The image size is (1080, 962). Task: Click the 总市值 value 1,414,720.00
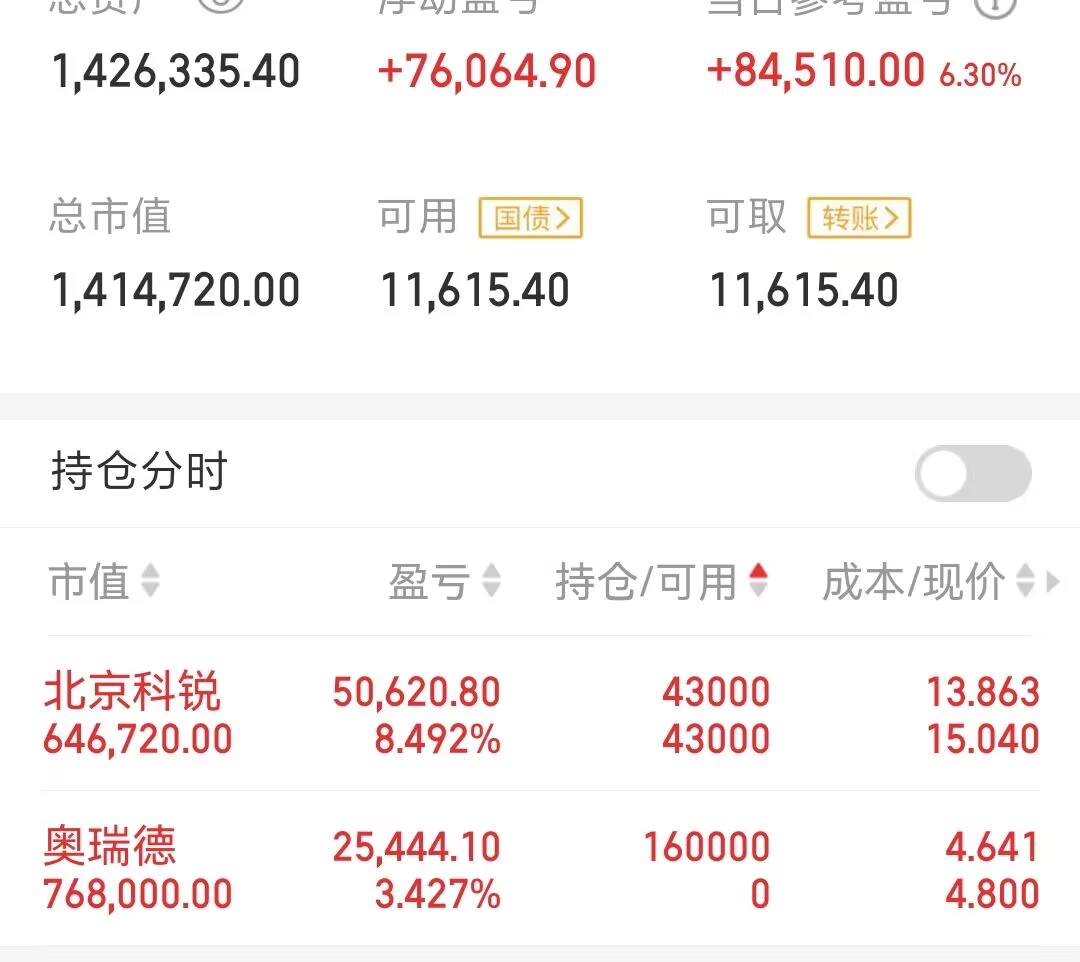point(176,290)
